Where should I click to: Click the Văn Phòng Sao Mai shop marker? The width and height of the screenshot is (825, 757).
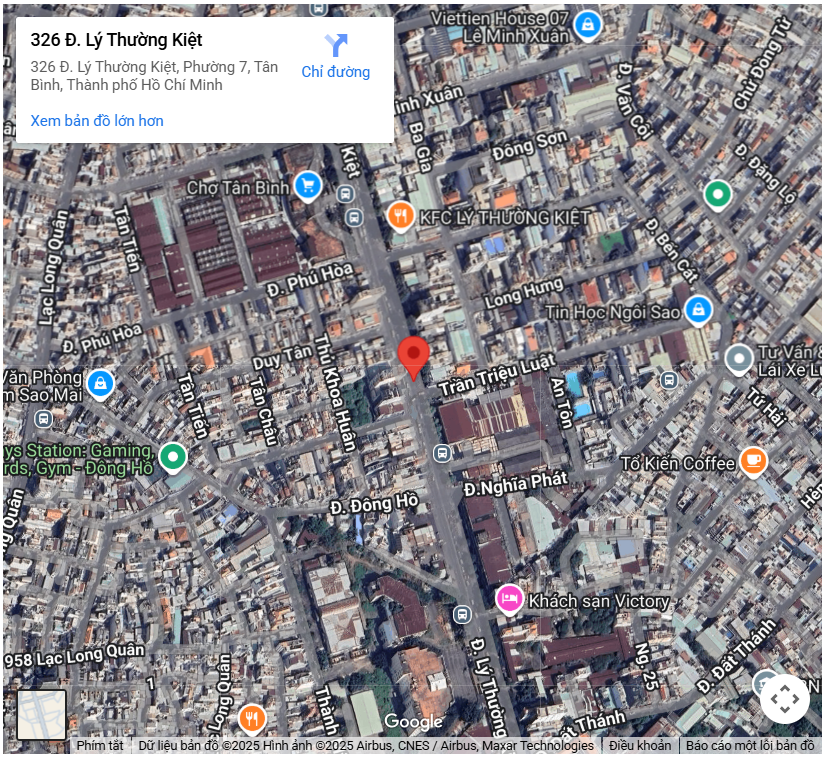coord(100,385)
